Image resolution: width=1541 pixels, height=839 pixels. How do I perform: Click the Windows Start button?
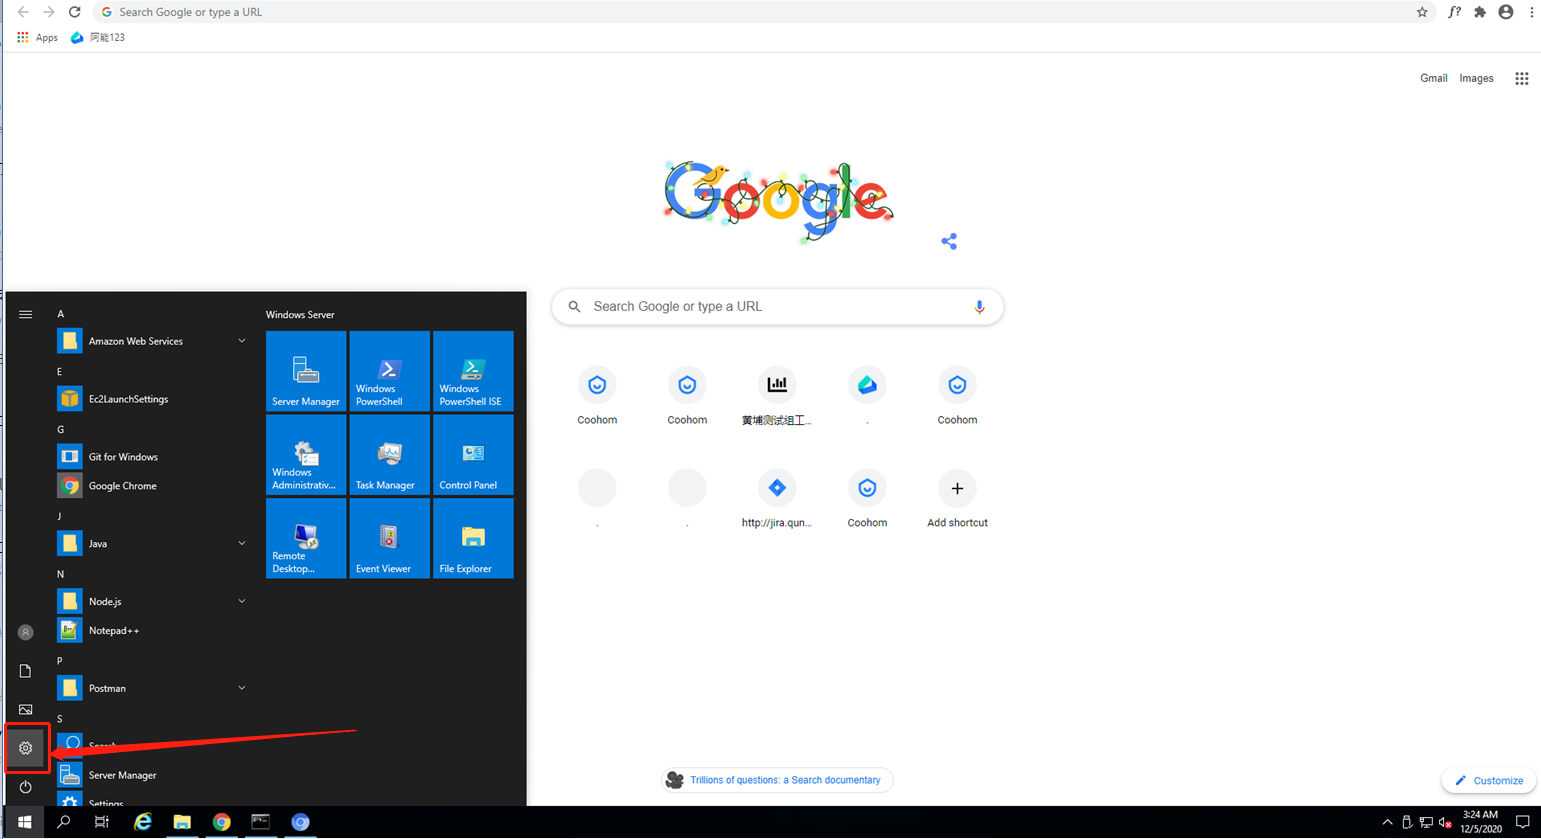pyautogui.click(x=24, y=822)
